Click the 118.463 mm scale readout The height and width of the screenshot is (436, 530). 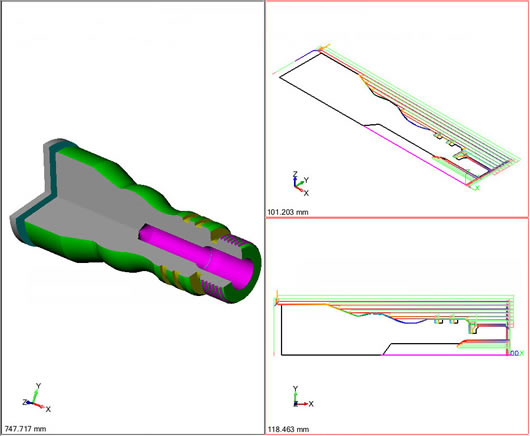click(288, 429)
